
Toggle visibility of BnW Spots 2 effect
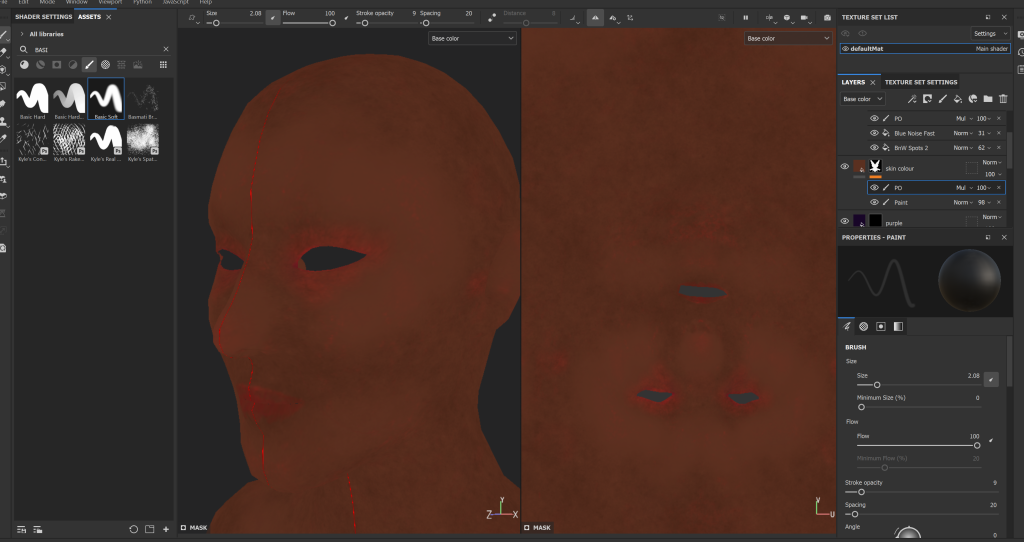click(874, 148)
